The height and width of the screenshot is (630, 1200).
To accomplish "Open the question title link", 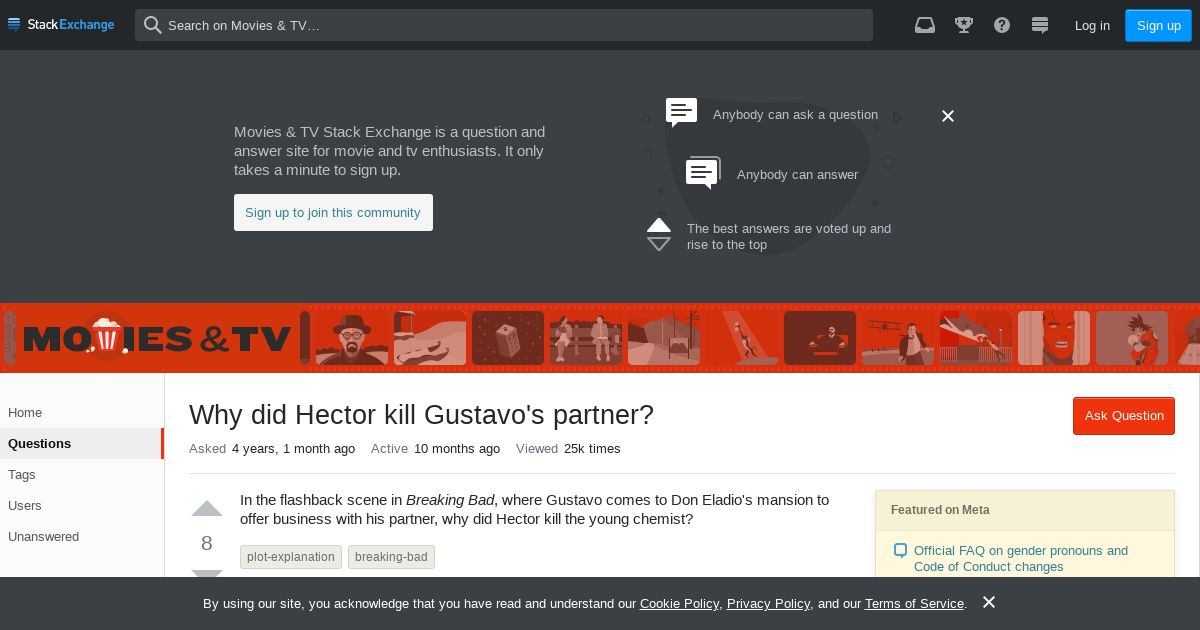I will tap(421, 414).
